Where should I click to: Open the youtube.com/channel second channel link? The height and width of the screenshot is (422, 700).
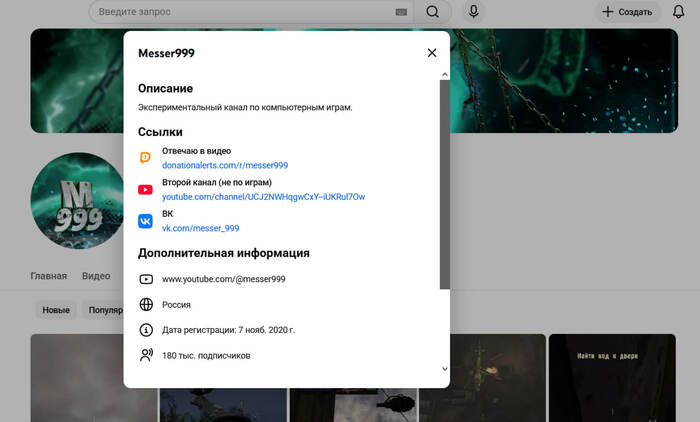pyautogui.click(x=263, y=196)
